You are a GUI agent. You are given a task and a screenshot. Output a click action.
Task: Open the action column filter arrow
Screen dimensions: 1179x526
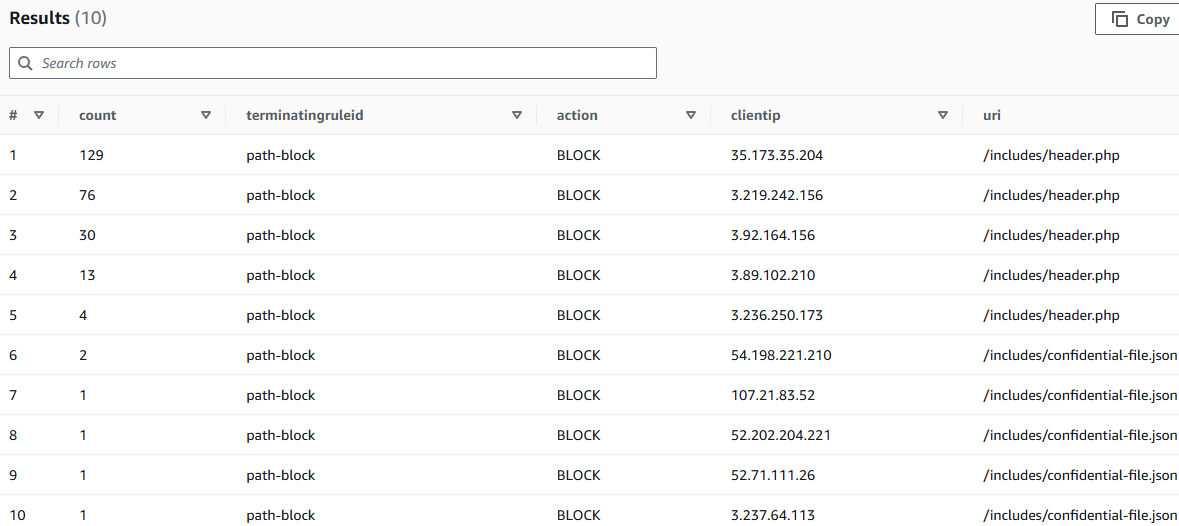pyautogui.click(x=691, y=115)
